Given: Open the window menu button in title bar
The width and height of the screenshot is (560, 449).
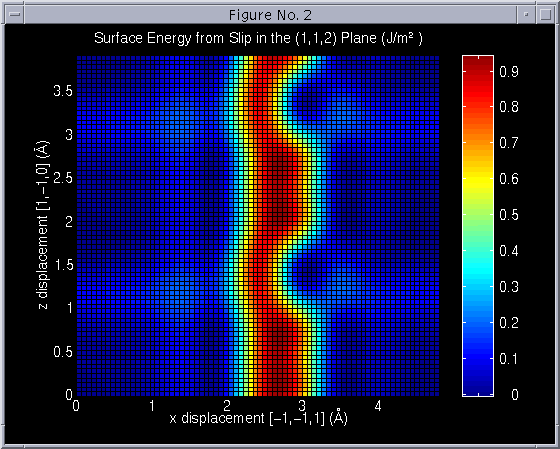Looking at the screenshot, I should [15, 15].
